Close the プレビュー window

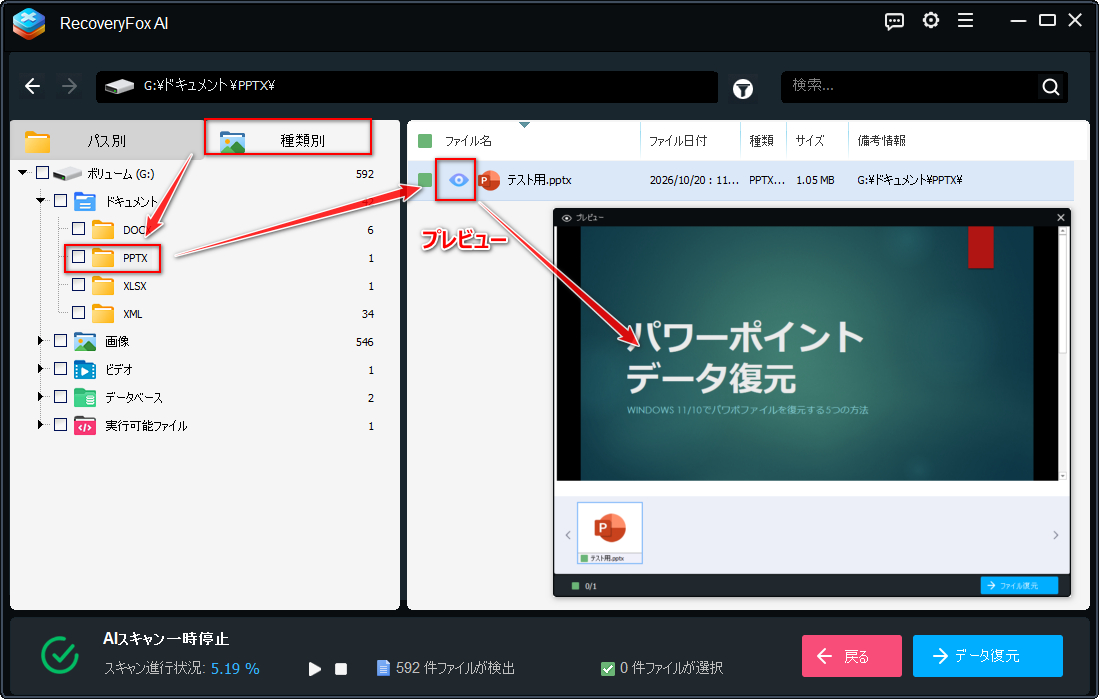(x=1060, y=217)
